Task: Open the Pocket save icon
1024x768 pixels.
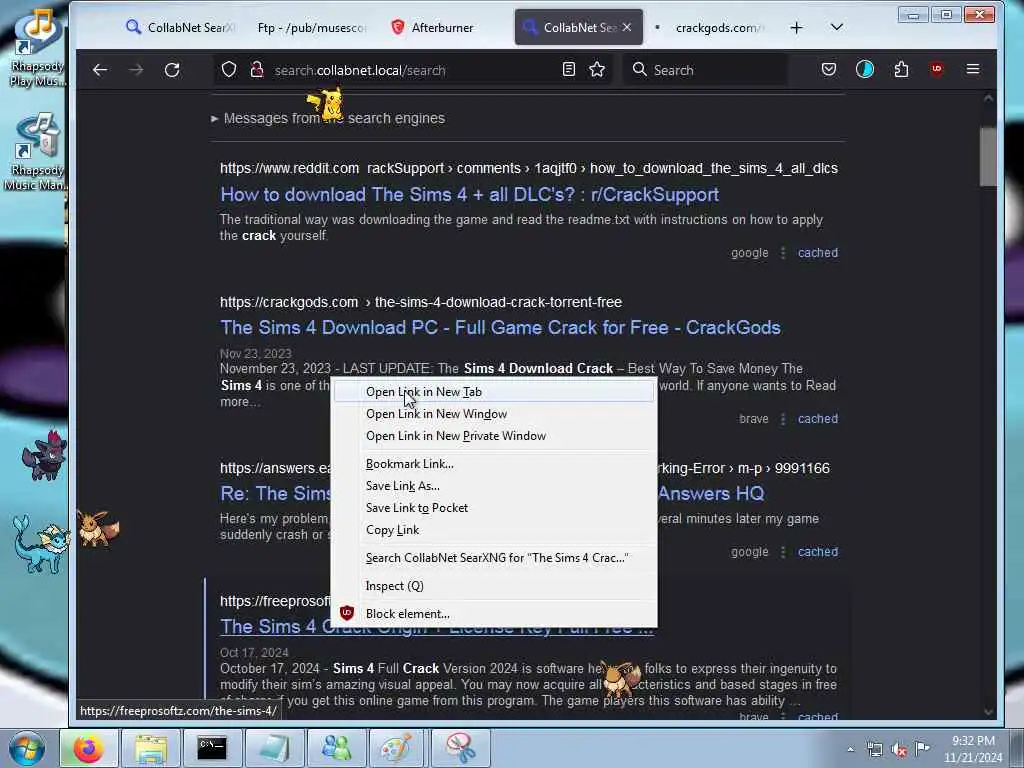Action: (829, 69)
